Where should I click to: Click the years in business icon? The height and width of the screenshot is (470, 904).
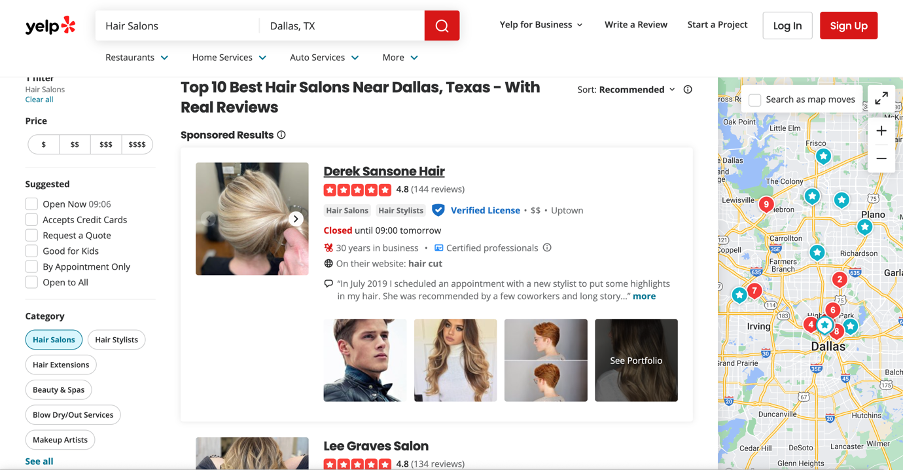pyautogui.click(x=329, y=248)
